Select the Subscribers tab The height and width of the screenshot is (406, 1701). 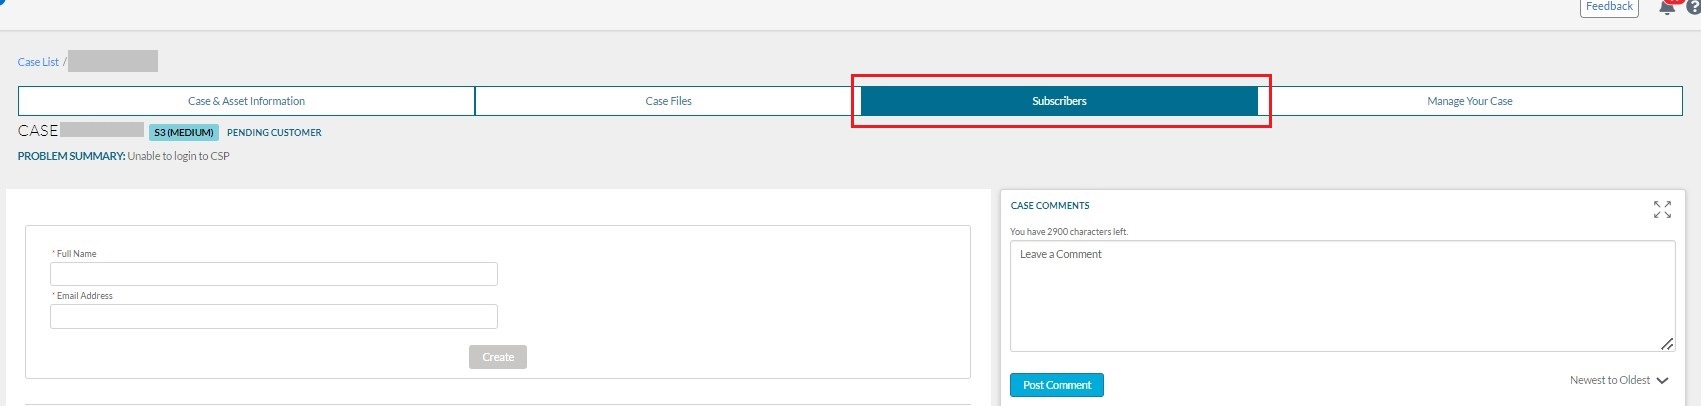1059,101
